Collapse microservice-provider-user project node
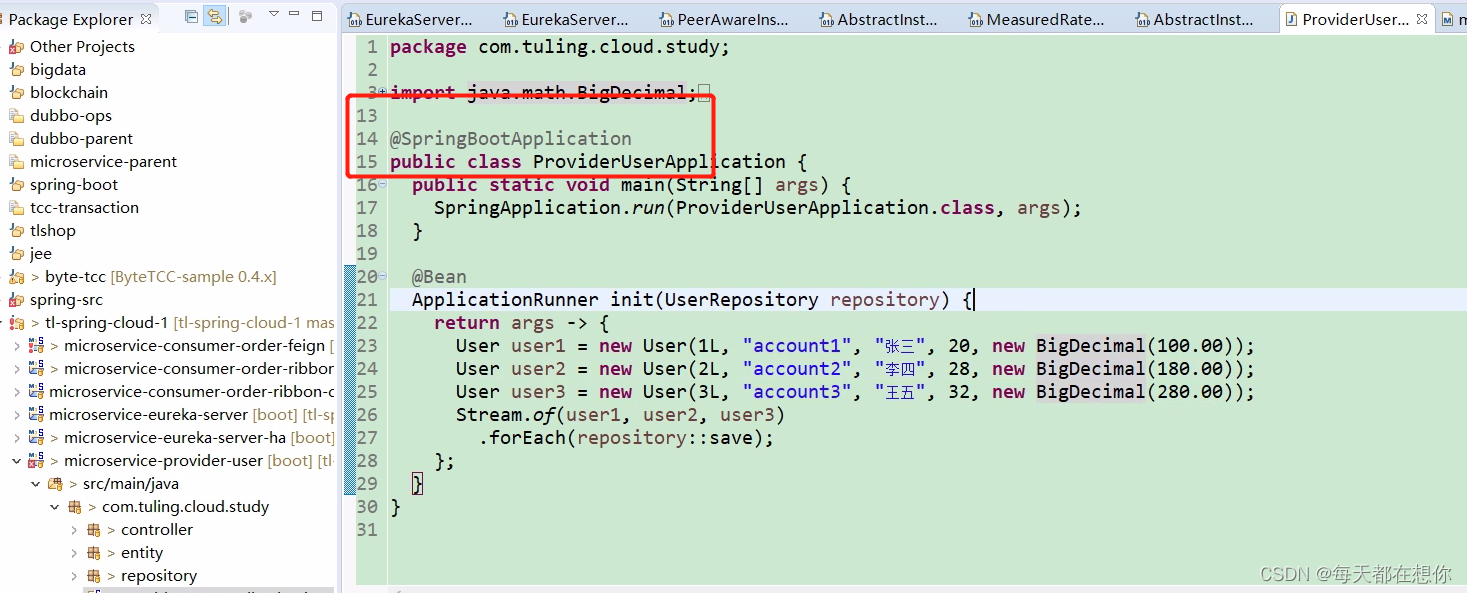 [16, 461]
